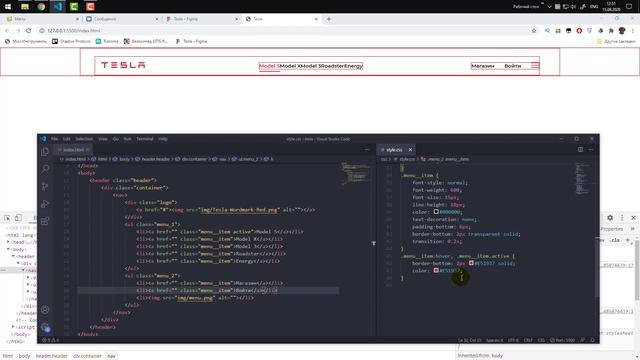Image resolution: width=640 pixels, height=360 pixels.
Task: Open Source Control view in VS Code
Action: pyautogui.click(x=45, y=187)
